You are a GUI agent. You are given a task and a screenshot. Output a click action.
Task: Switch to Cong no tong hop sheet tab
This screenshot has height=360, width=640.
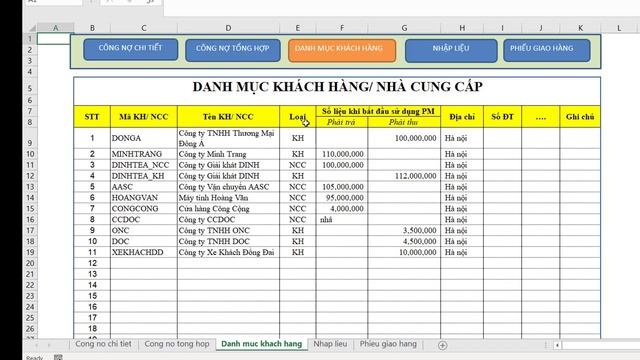[x=177, y=344]
